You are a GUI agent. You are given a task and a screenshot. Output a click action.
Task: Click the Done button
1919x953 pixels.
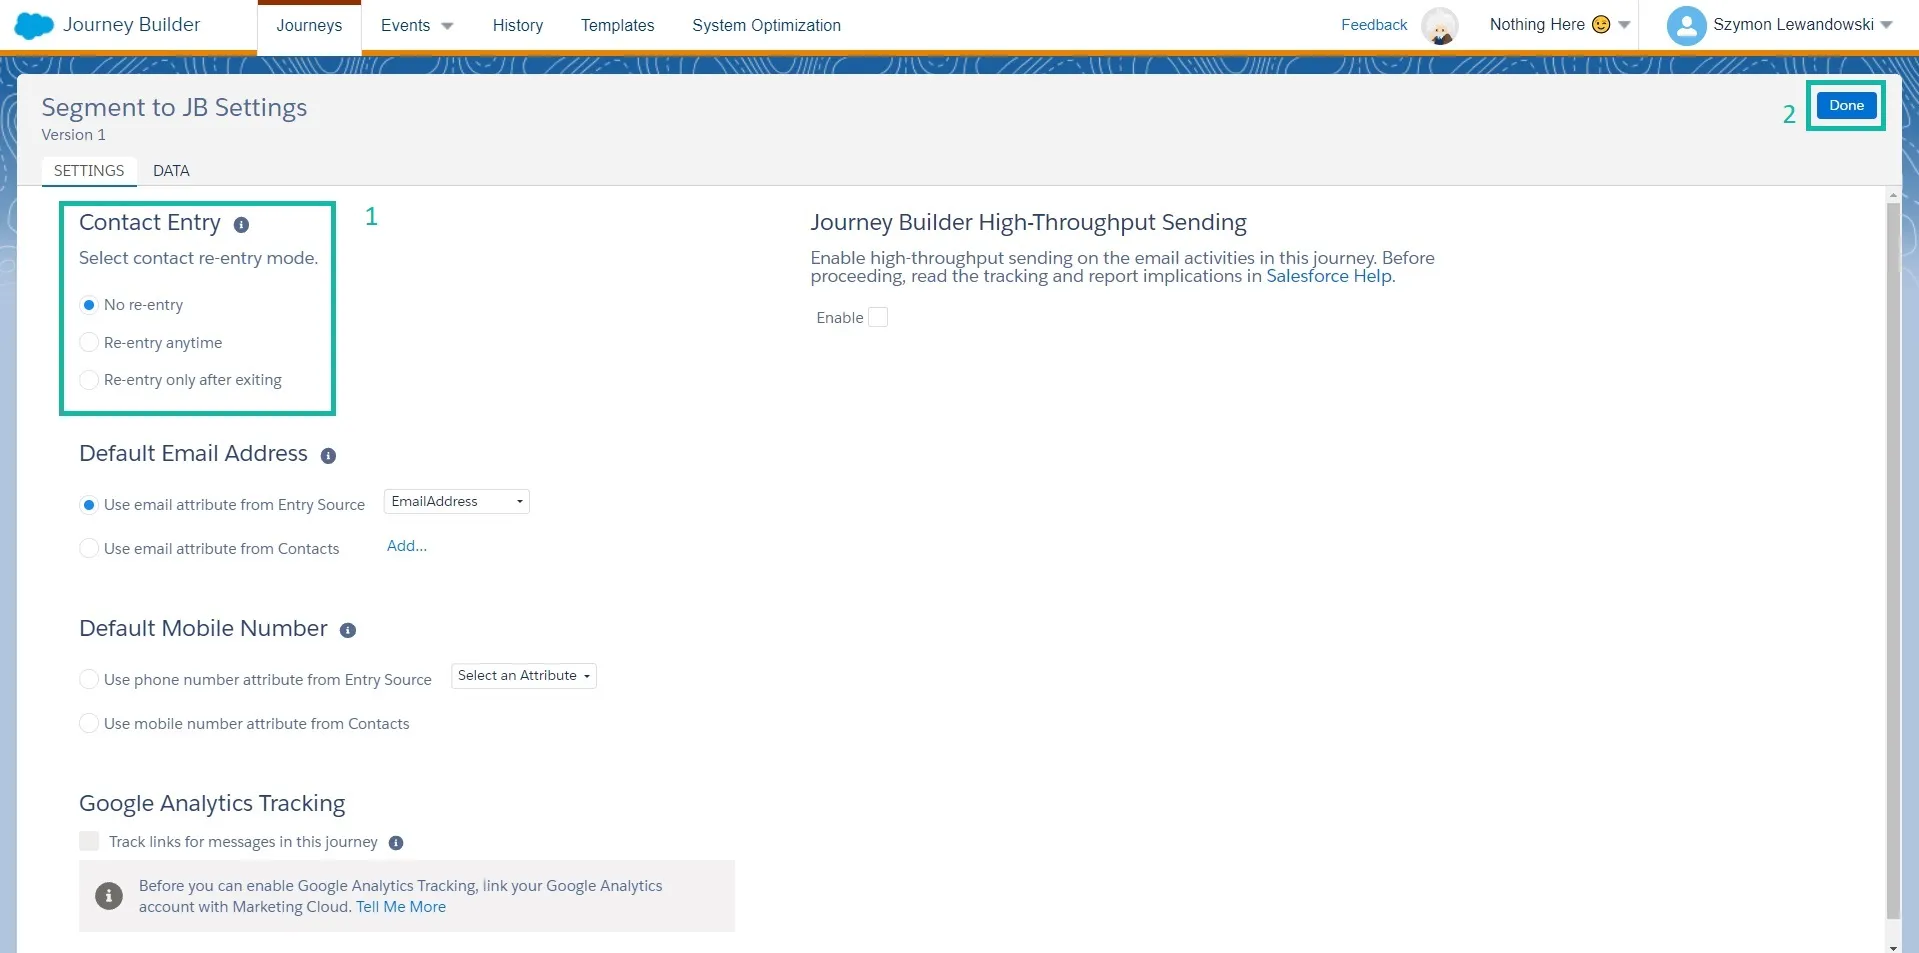click(1845, 105)
